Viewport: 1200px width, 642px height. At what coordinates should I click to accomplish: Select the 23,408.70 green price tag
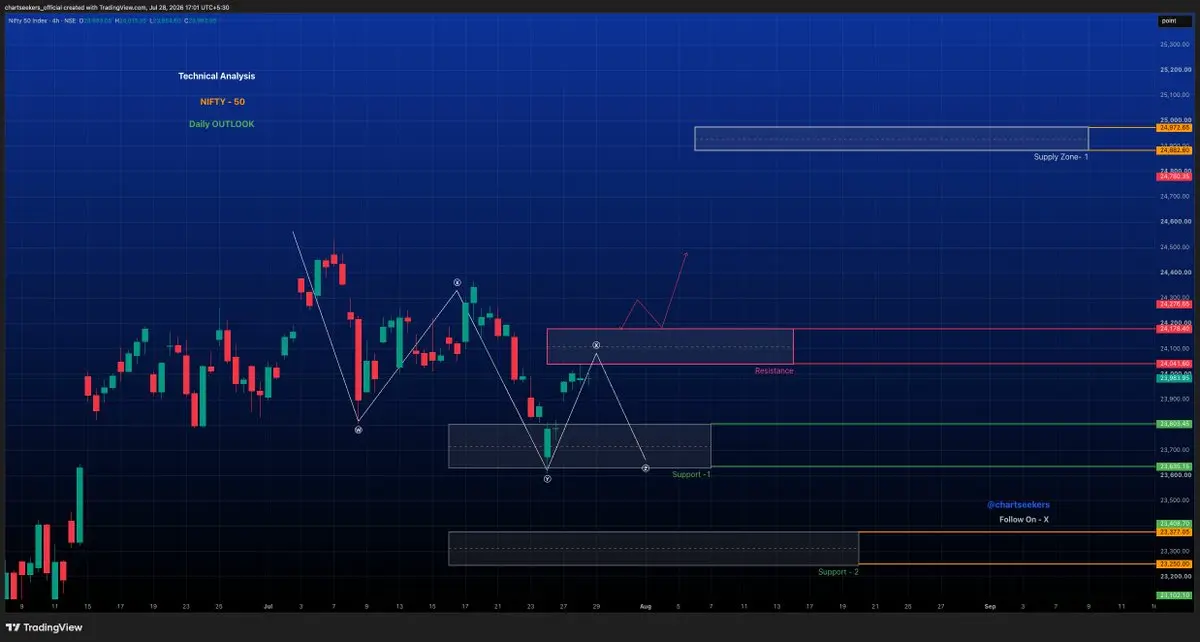(1174, 524)
